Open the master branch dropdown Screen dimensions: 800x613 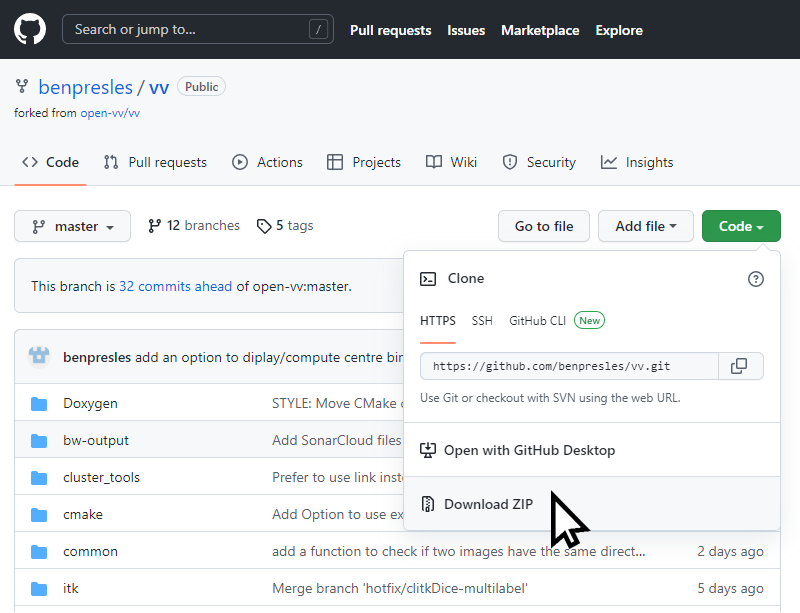(x=72, y=226)
